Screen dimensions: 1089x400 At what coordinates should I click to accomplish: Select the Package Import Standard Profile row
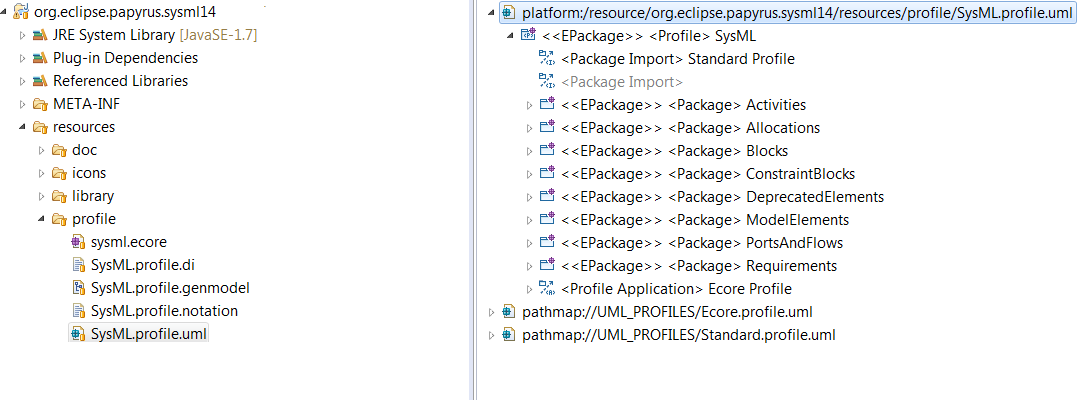coord(678,59)
